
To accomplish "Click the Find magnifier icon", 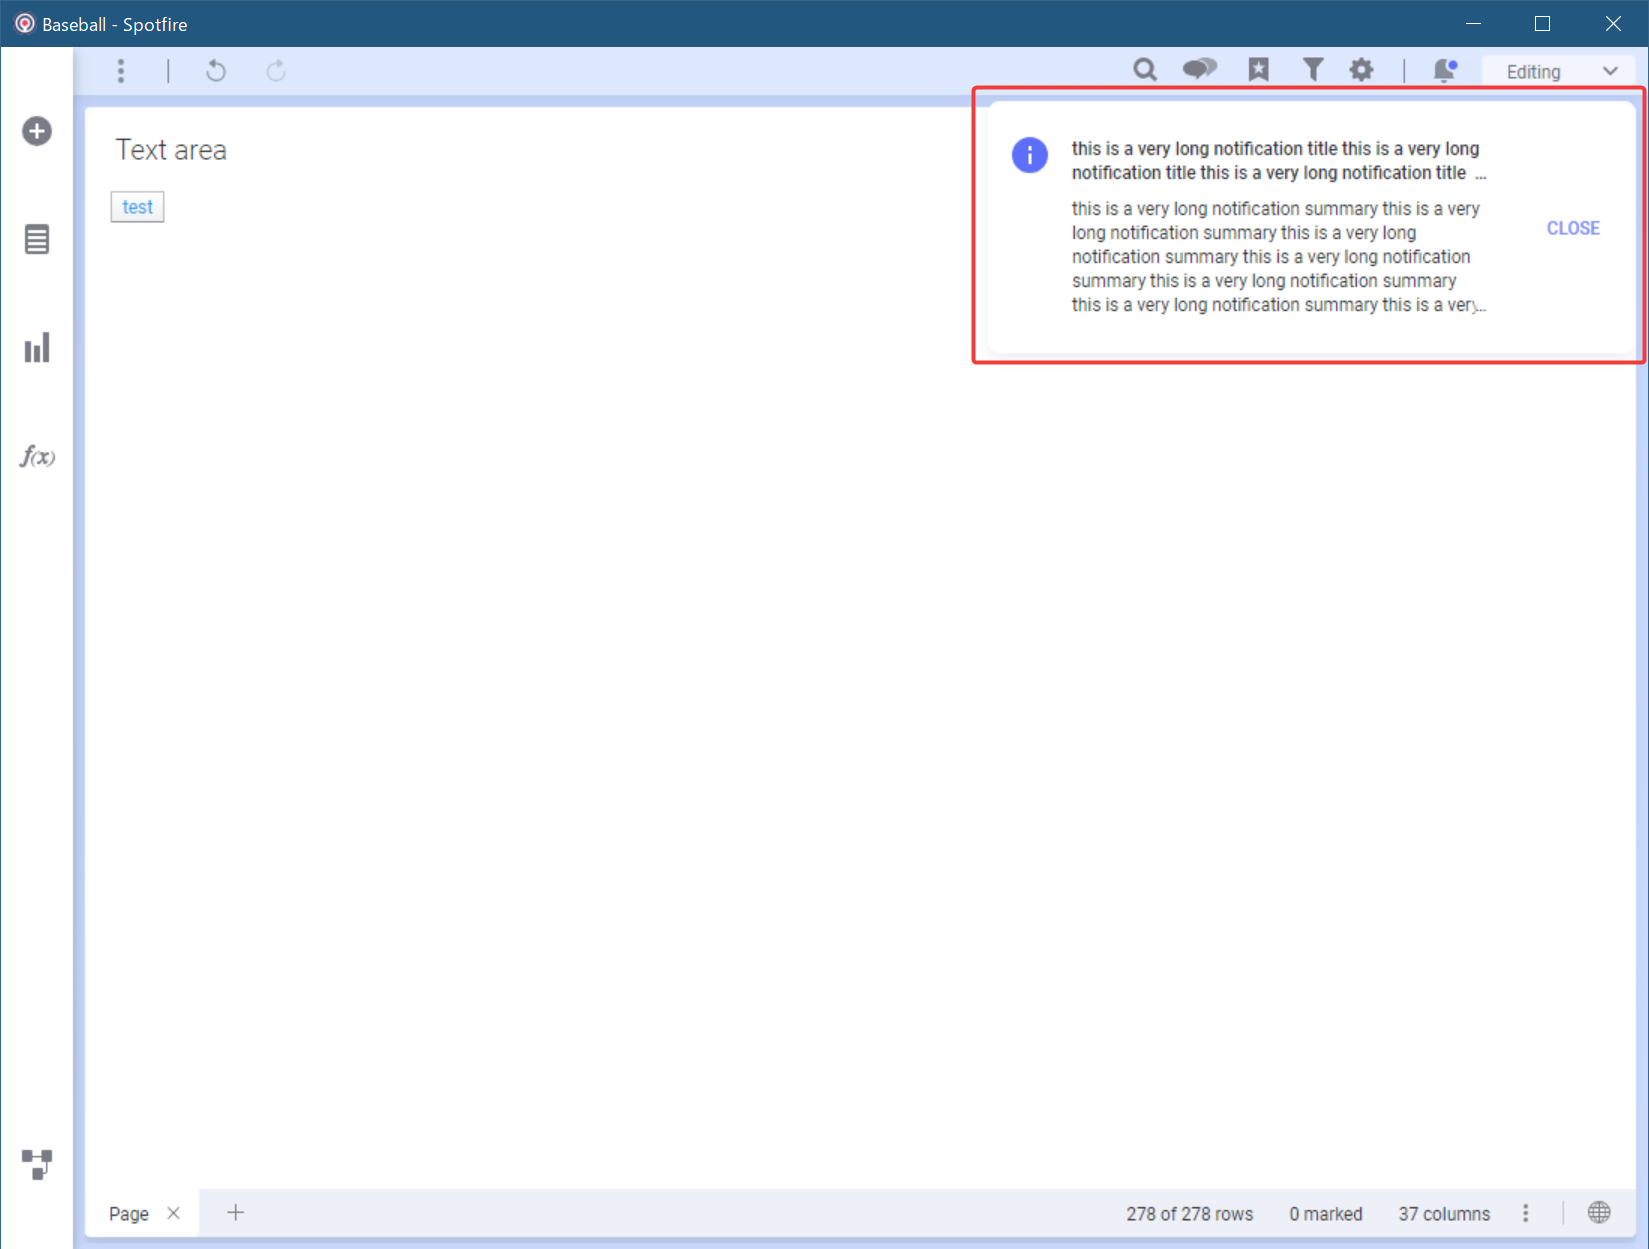I will (x=1145, y=70).
